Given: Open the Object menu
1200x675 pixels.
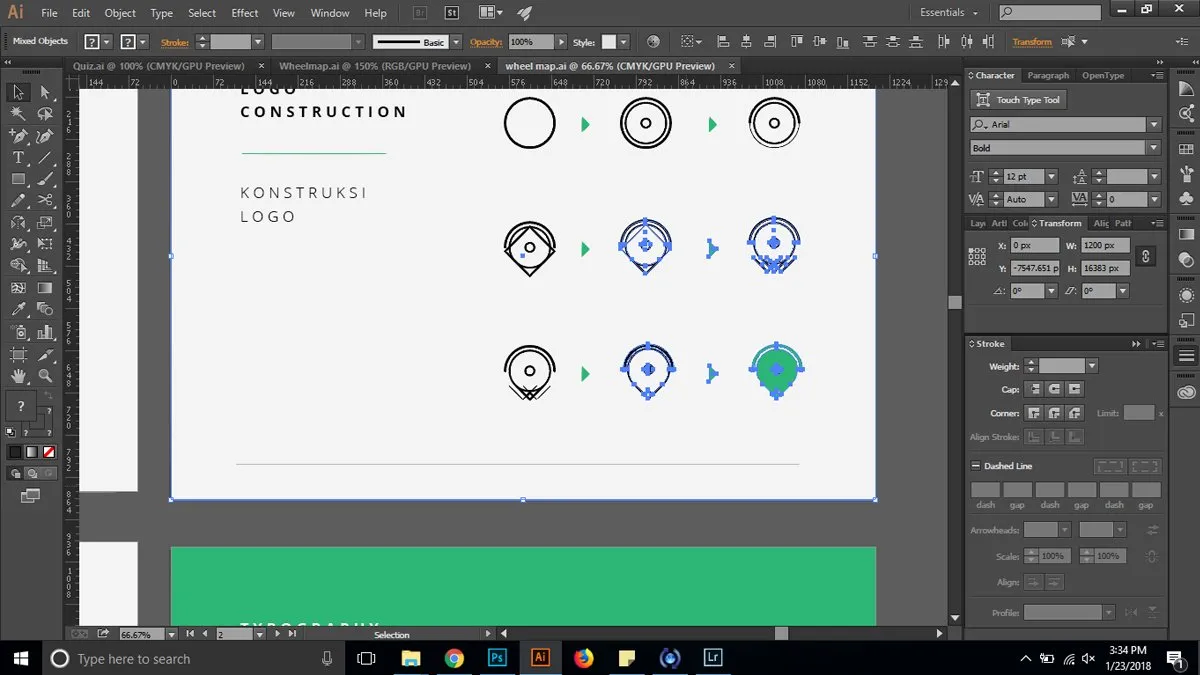Looking at the screenshot, I should (x=120, y=13).
